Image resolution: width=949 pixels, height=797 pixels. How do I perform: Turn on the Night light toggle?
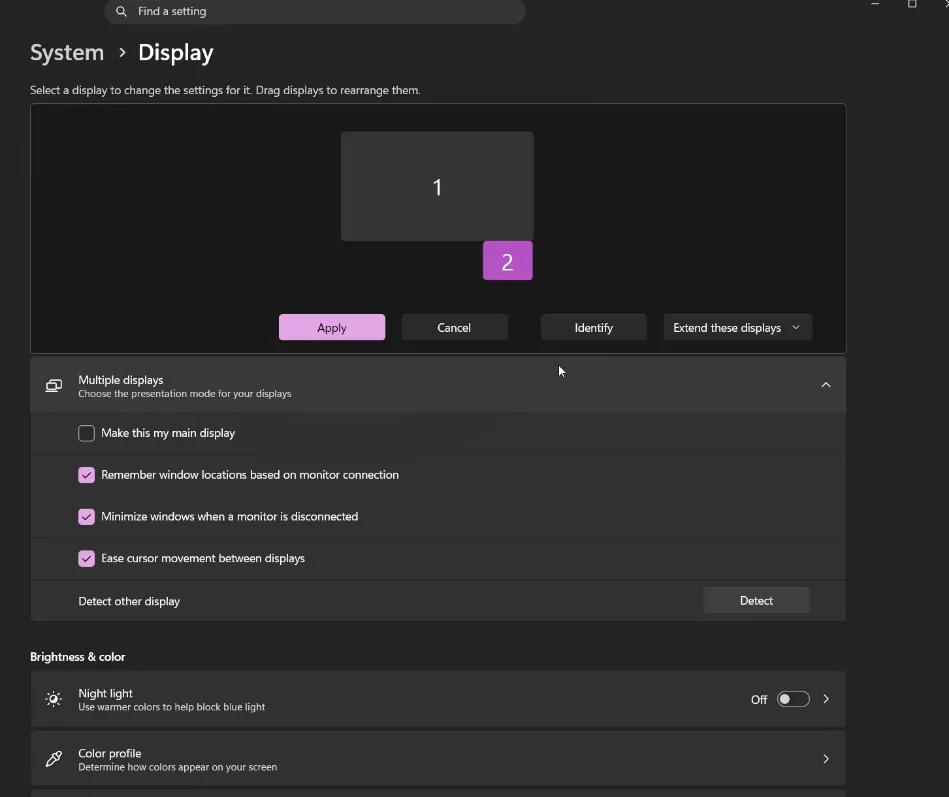[x=793, y=699]
